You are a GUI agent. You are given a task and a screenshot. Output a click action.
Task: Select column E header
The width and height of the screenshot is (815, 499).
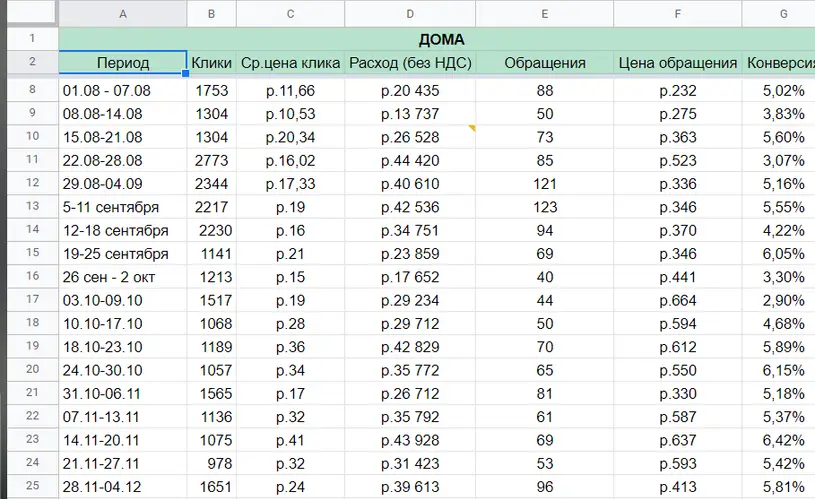545,14
